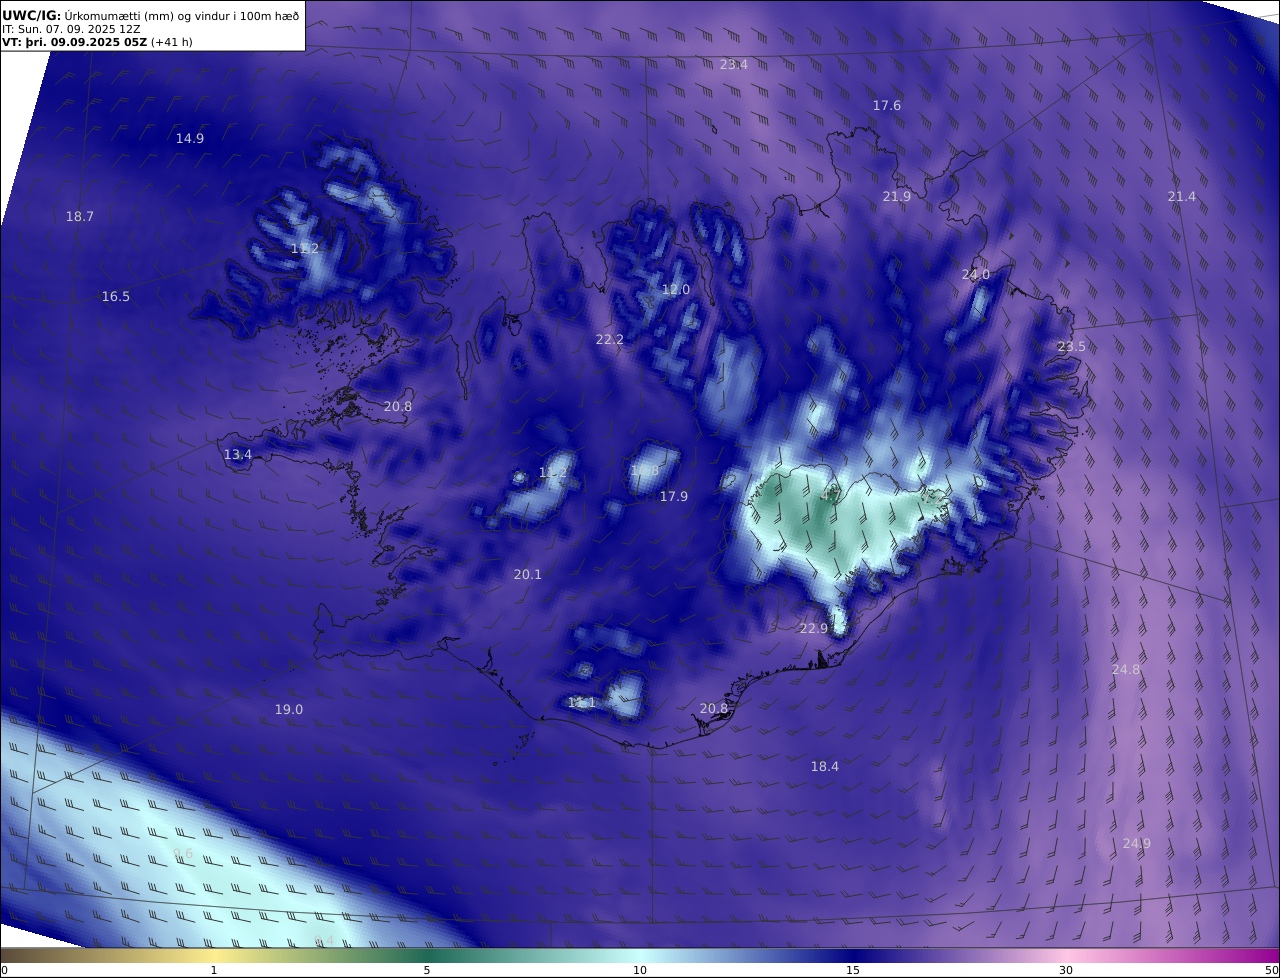Select the faint 9.6 value label
This screenshot has width=1280, height=978.
(x=184, y=853)
